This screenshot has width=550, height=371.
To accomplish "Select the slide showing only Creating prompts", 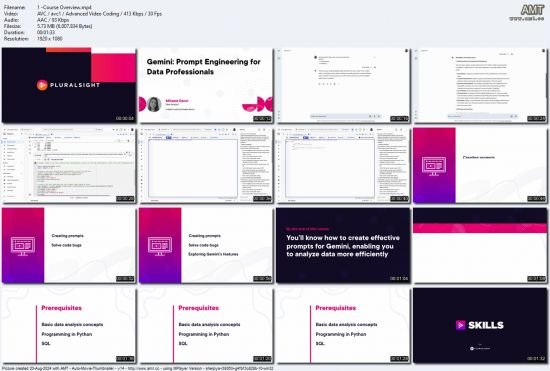I will pos(480,165).
